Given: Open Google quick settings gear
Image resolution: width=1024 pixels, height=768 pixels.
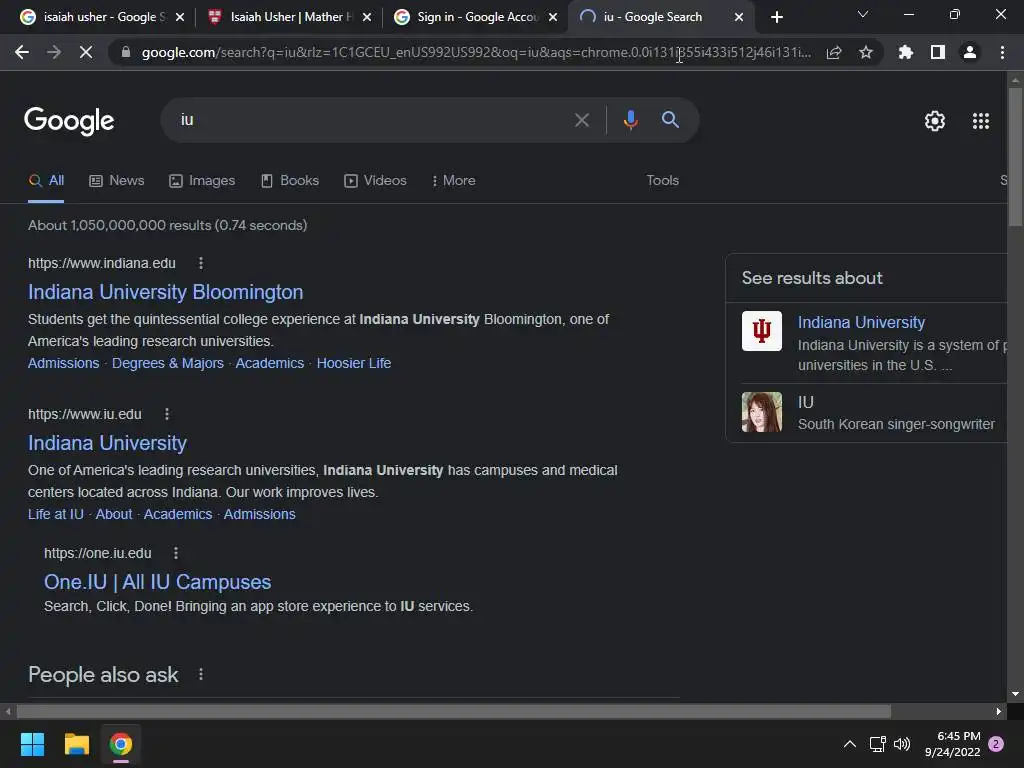Looking at the screenshot, I should point(935,121).
